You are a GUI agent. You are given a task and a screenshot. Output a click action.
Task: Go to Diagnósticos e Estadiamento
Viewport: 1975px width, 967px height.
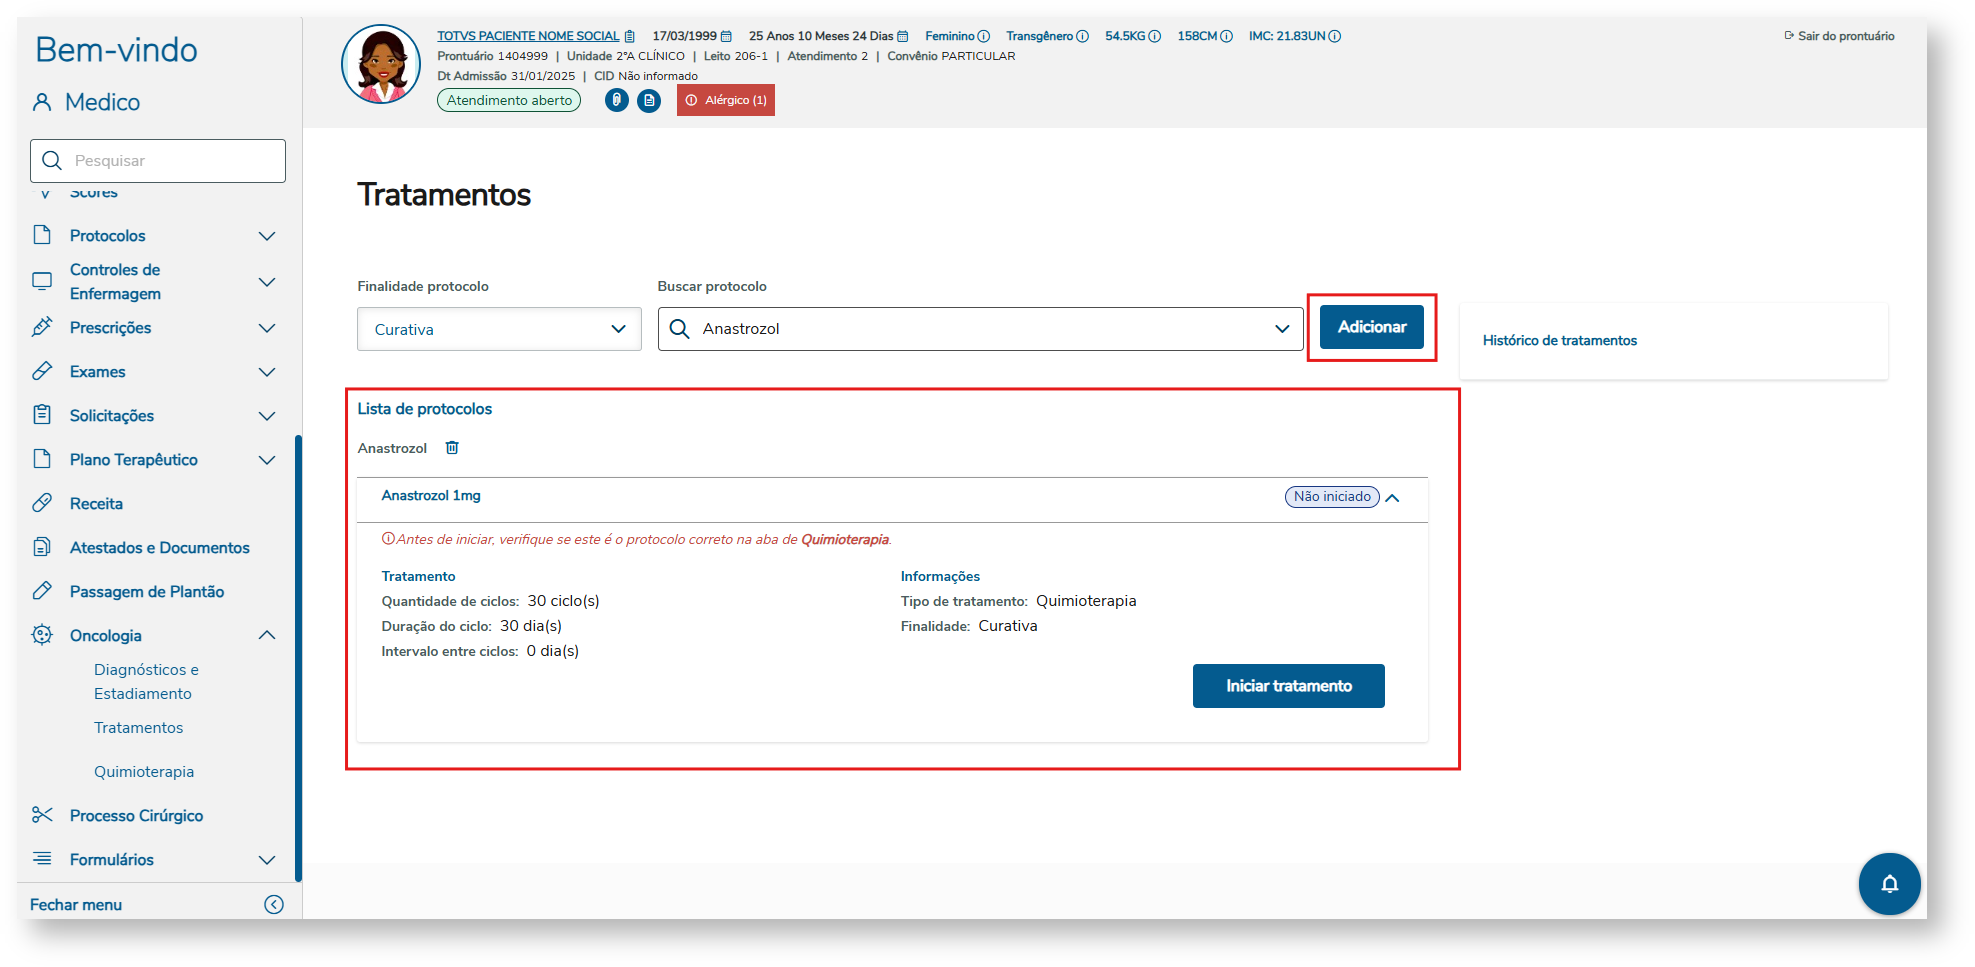(x=146, y=681)
